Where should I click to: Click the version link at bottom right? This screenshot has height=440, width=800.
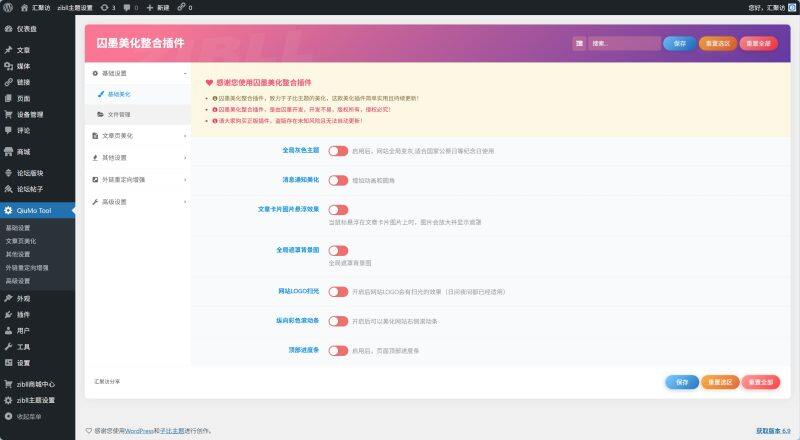(x=773, y=431)
